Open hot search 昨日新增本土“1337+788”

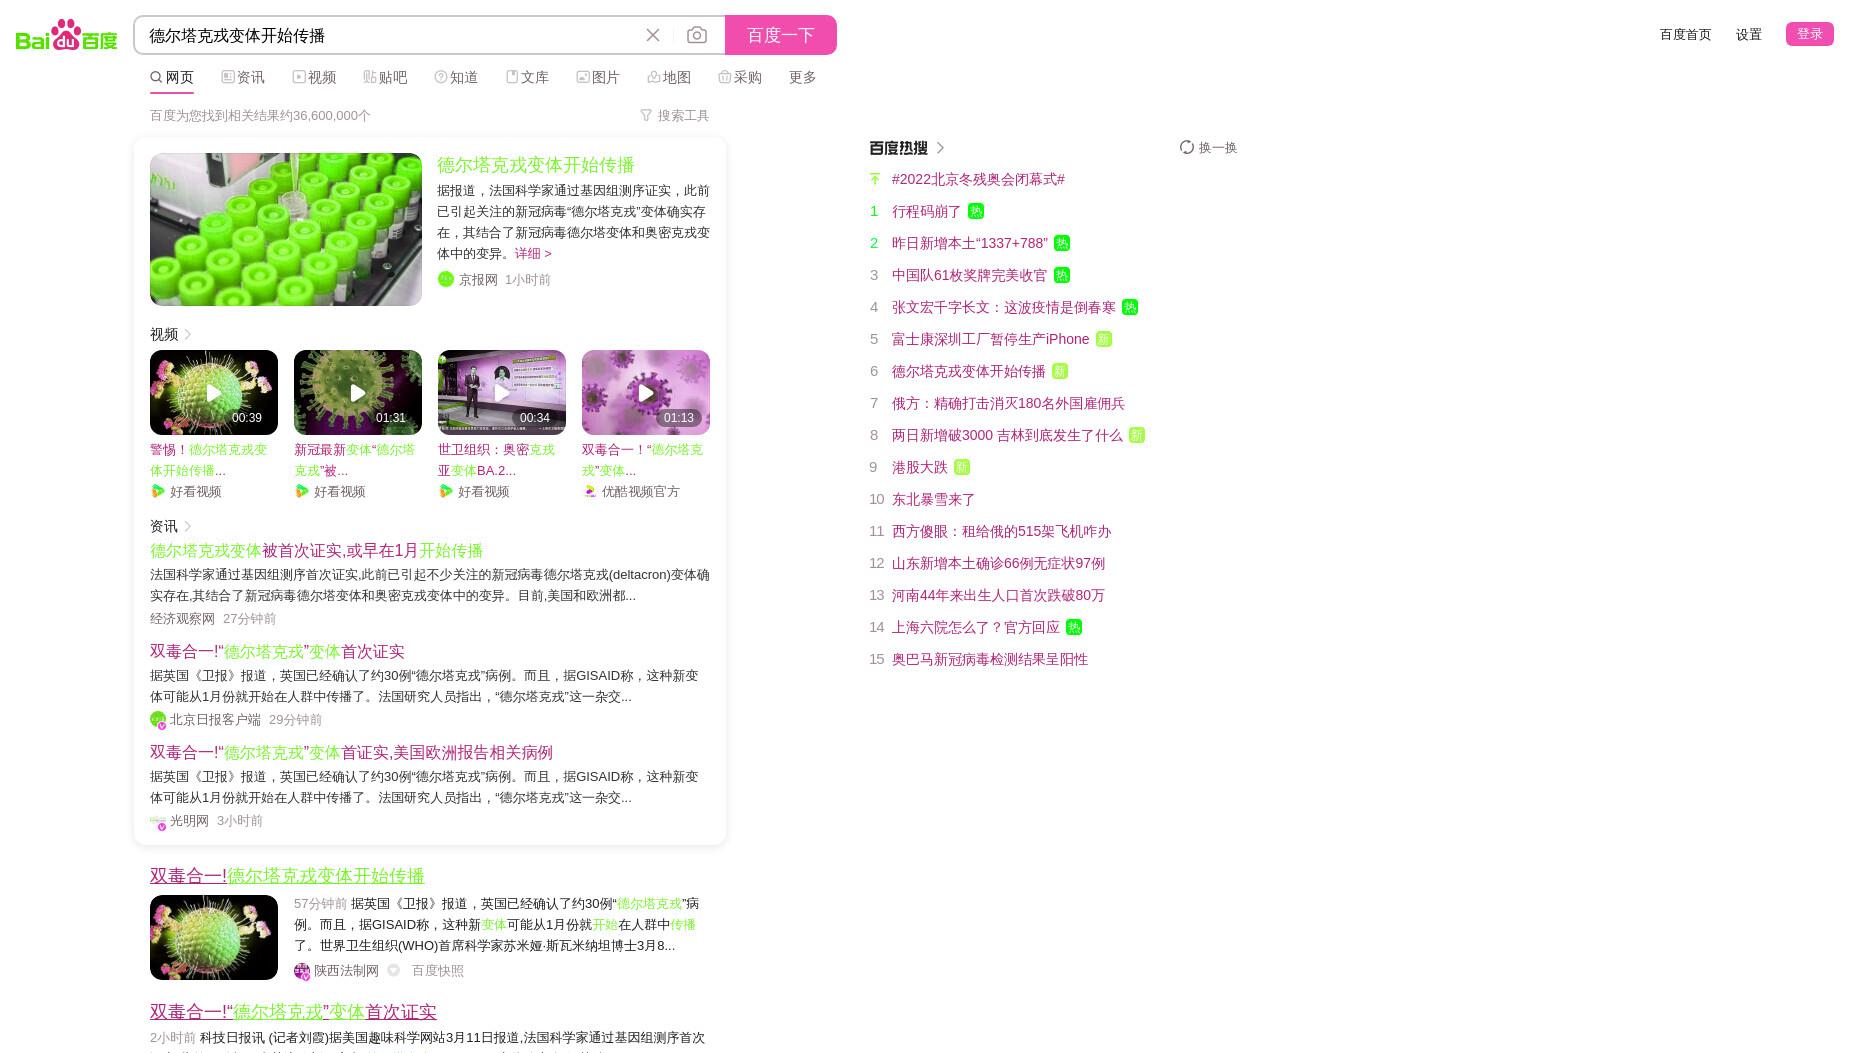tap(970, 243)
